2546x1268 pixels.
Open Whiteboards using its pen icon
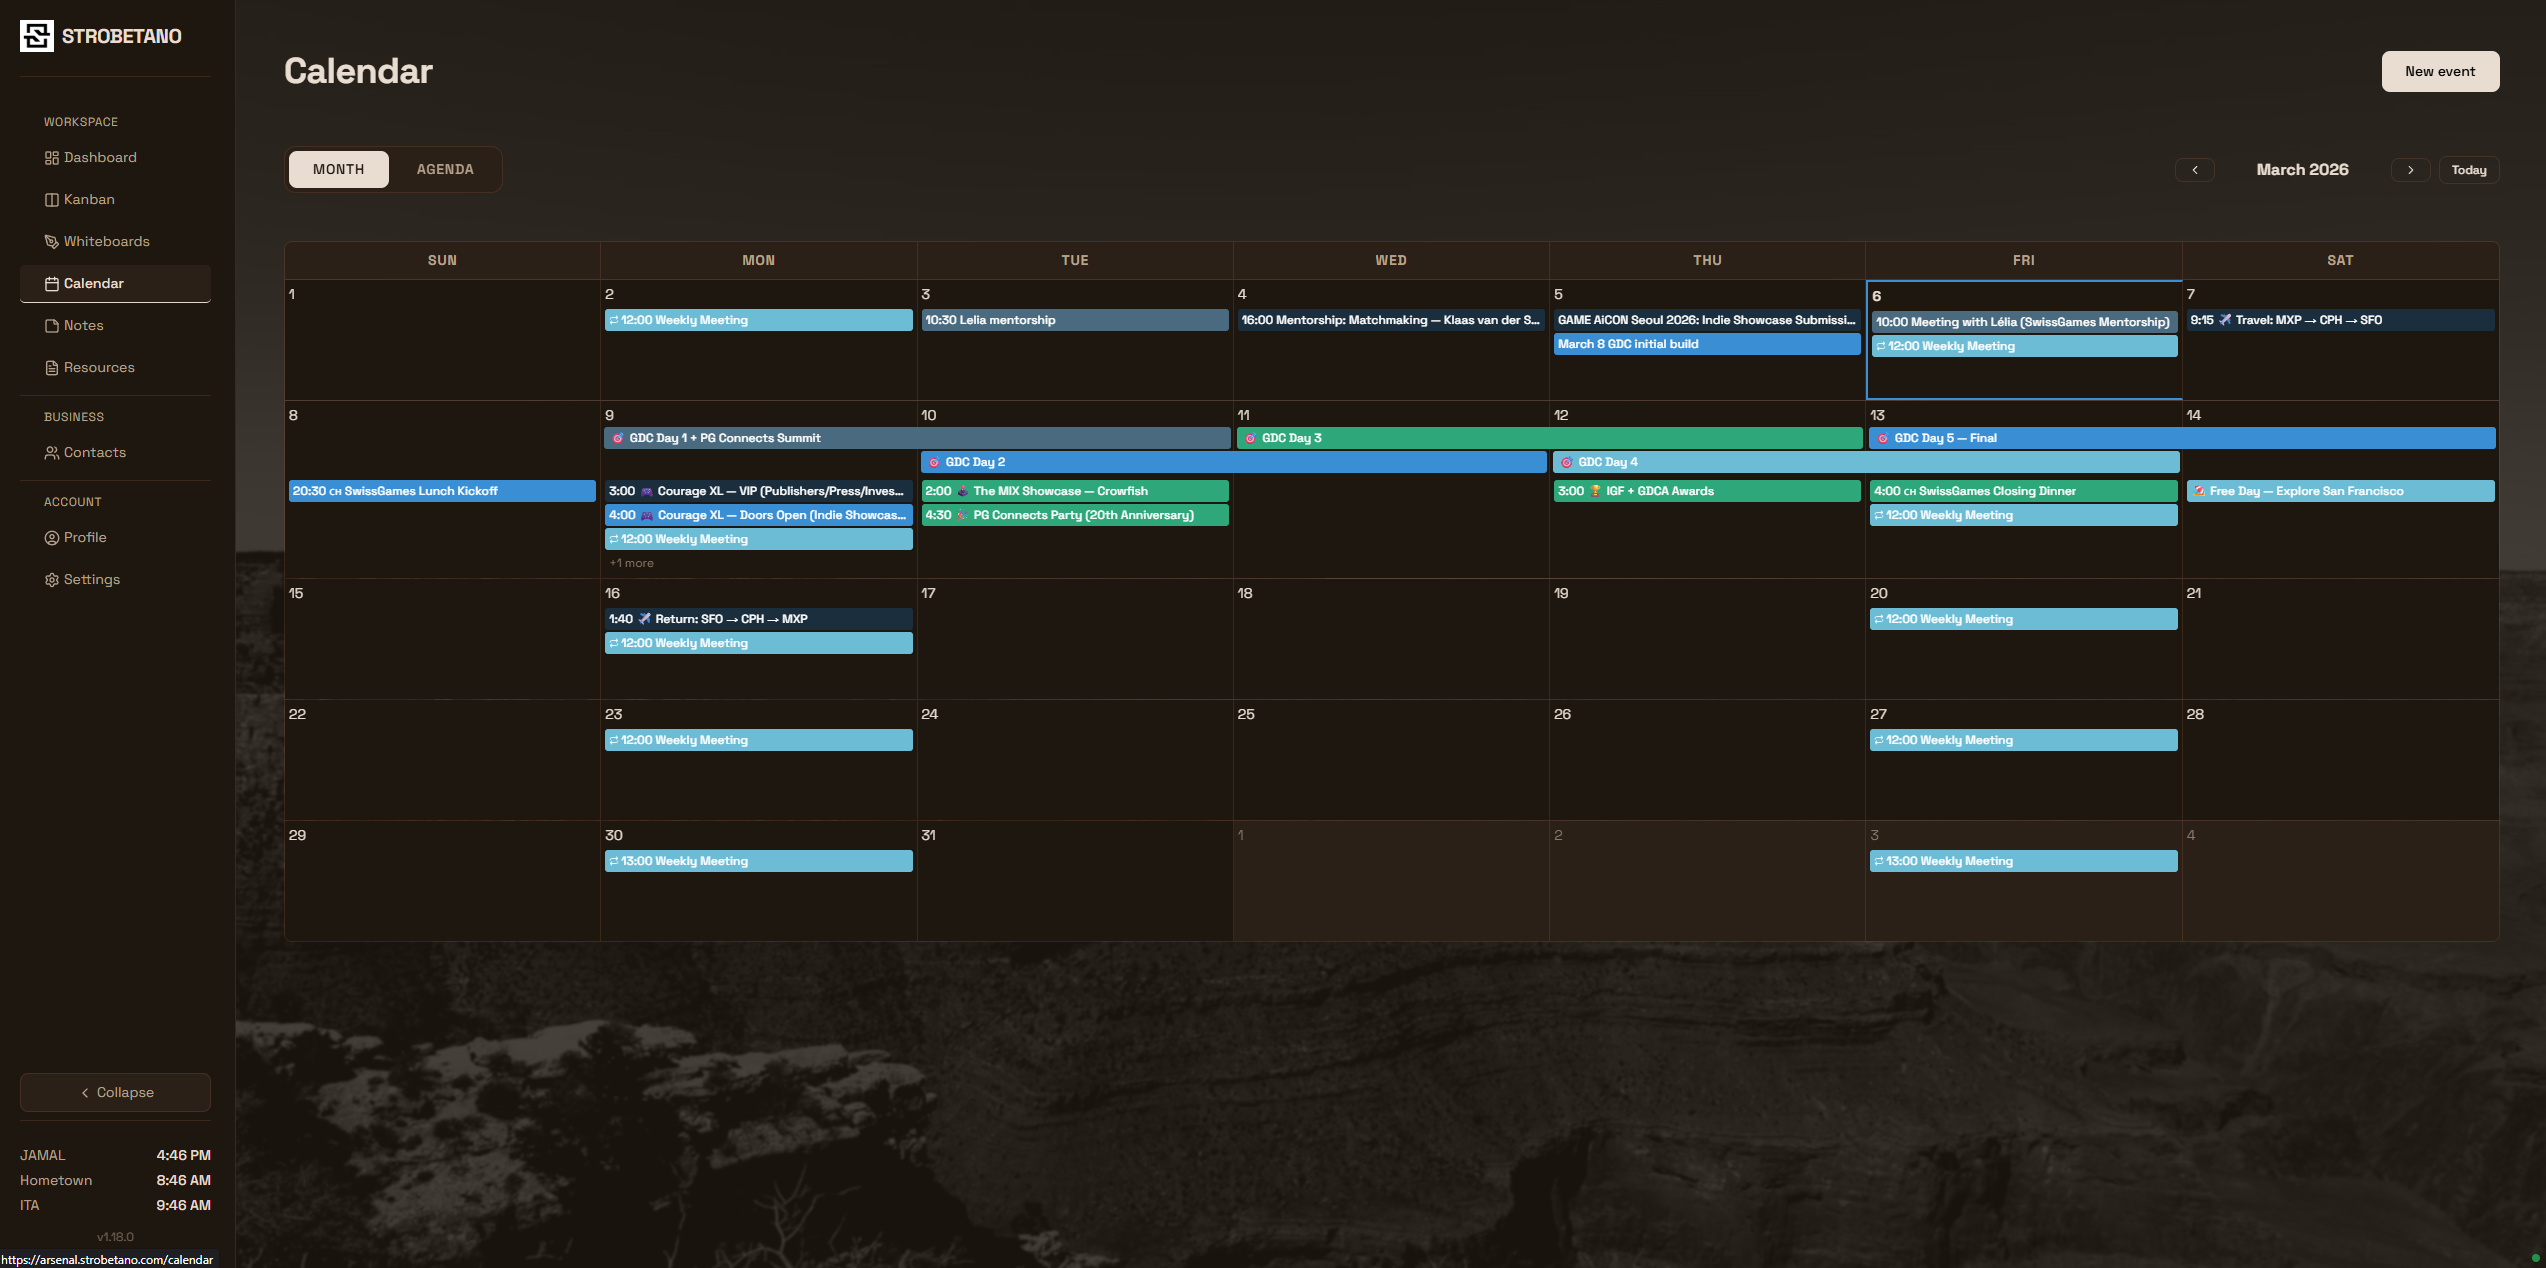point(51,241)
